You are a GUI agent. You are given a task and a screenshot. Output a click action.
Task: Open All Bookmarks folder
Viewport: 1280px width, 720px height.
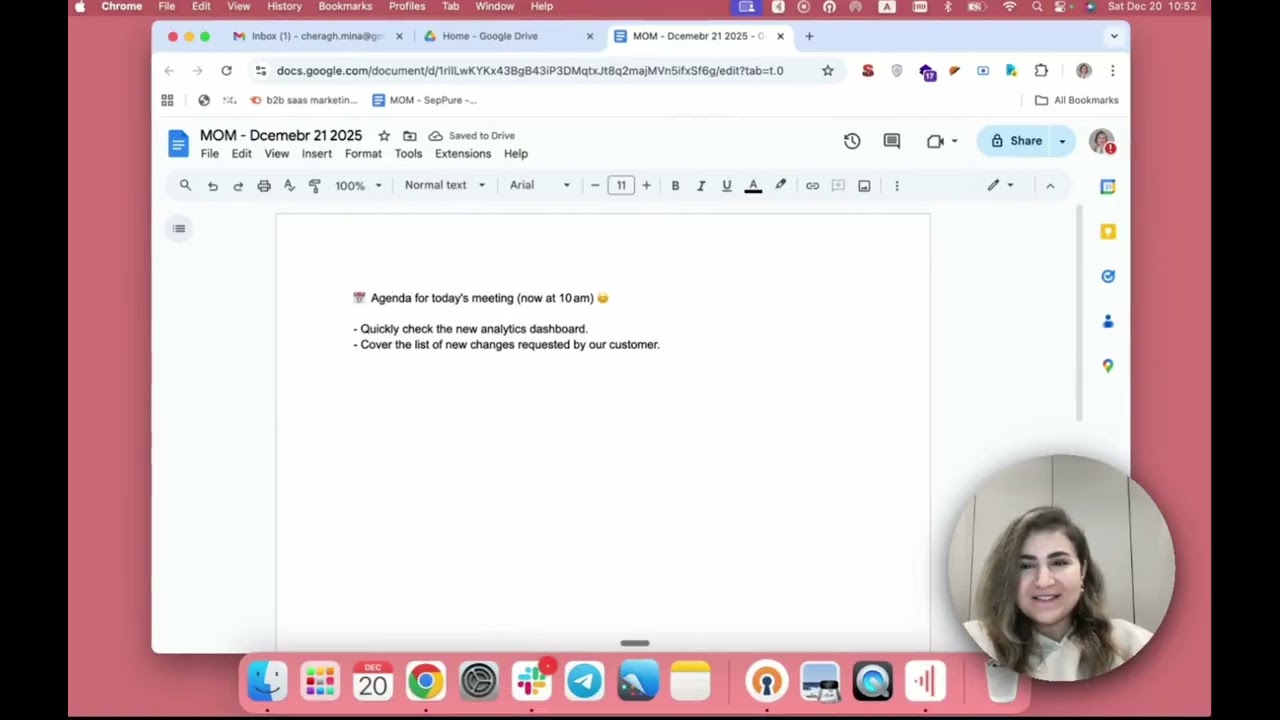[1076, 100]
